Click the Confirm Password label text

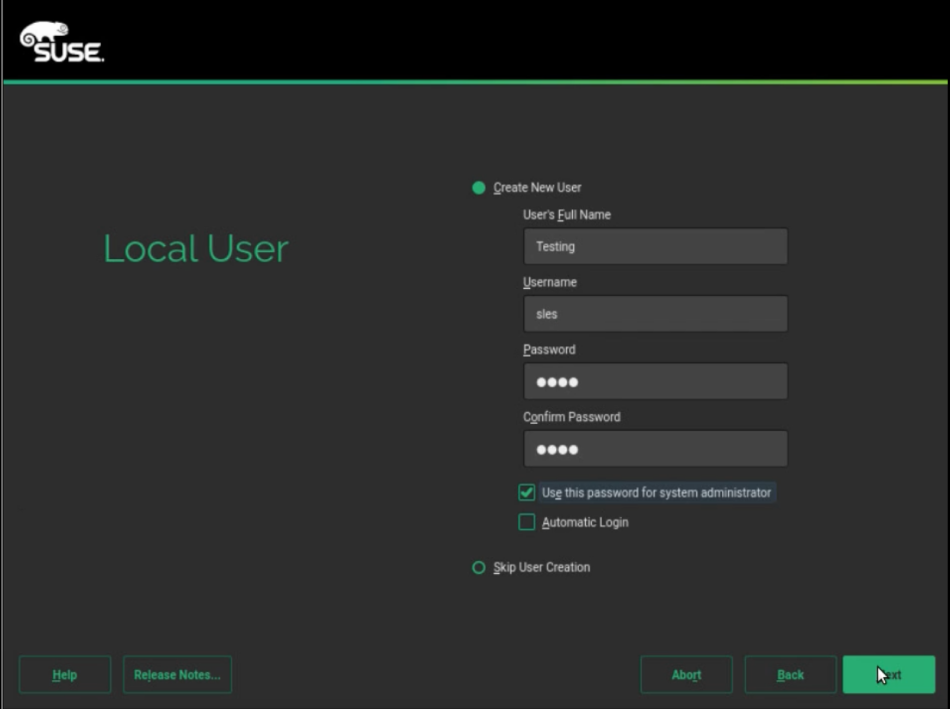[x=571, y=417]
